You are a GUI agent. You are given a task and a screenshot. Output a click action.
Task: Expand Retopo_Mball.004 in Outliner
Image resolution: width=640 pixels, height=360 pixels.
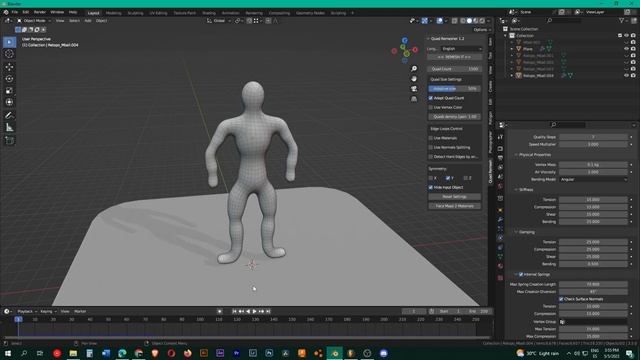pyautogui.click(x=512, y=76)
